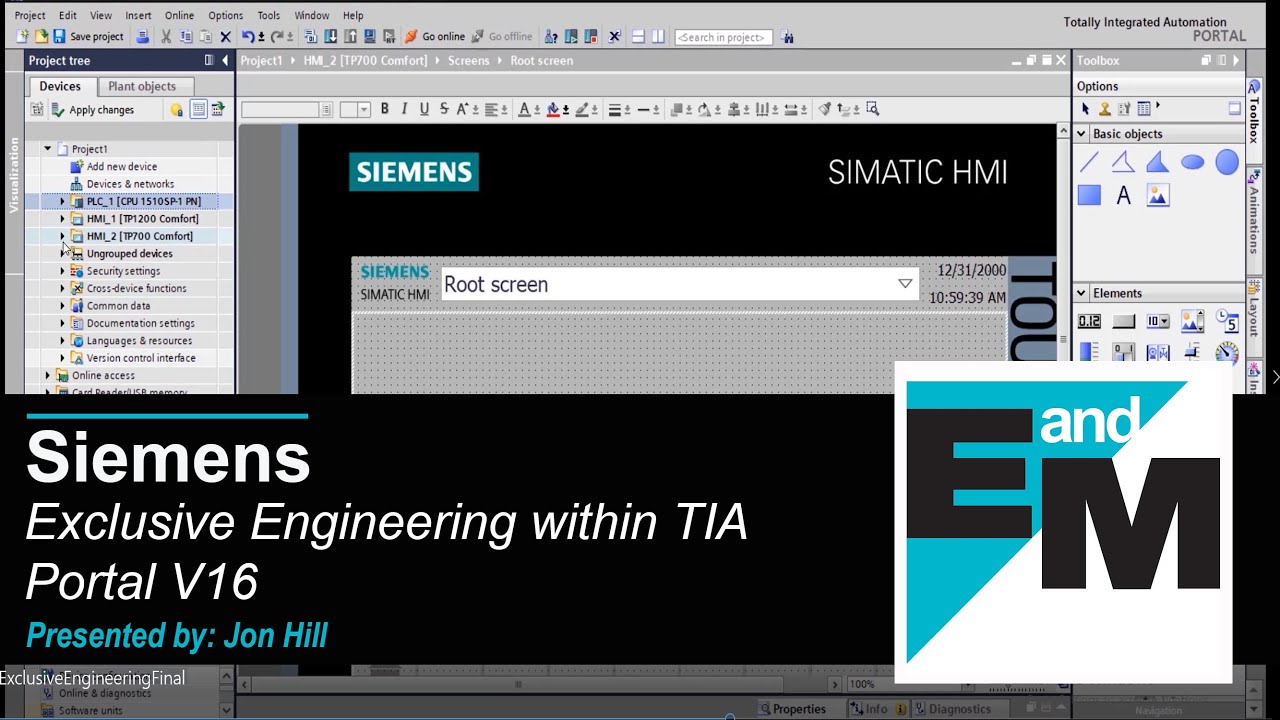Select the Circle basic object

[x=1227, y=162]
